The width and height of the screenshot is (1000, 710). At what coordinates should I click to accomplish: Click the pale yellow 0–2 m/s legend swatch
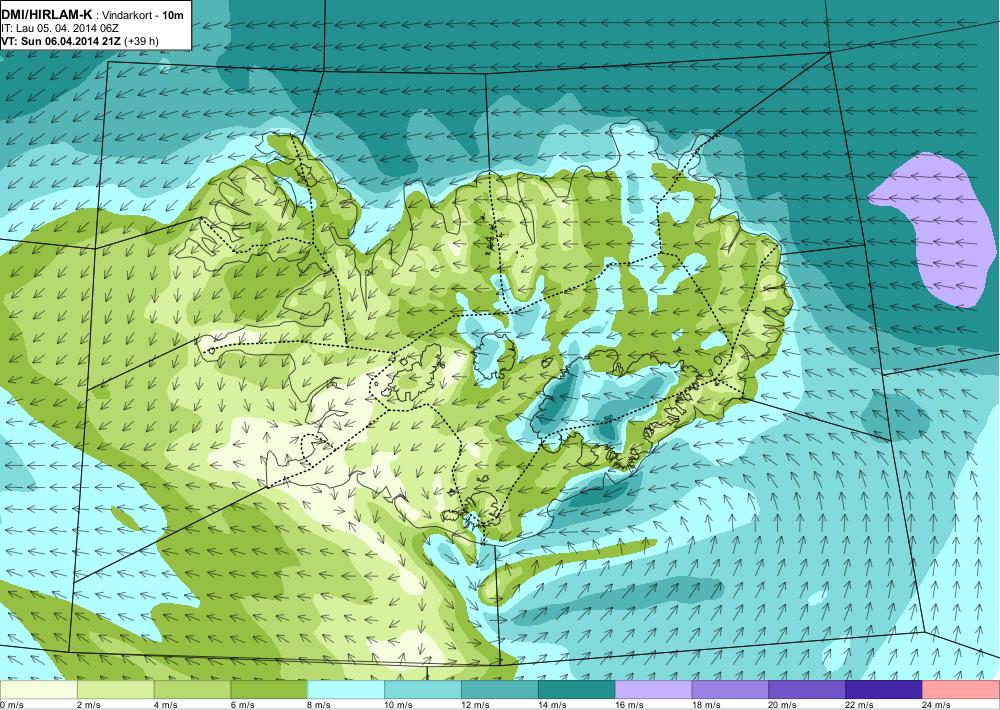(38, 690)
